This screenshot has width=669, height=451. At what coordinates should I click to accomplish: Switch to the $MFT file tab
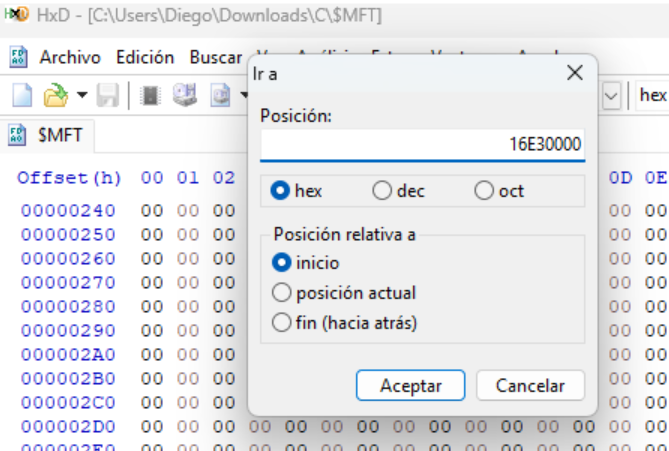point(47,135)
